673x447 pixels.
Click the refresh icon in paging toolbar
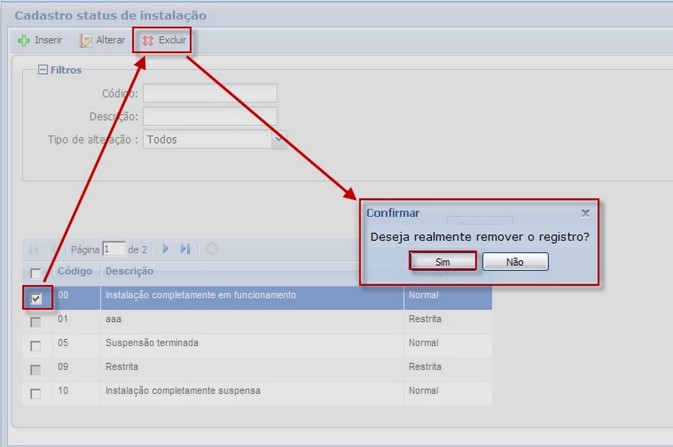click(211, 249)
